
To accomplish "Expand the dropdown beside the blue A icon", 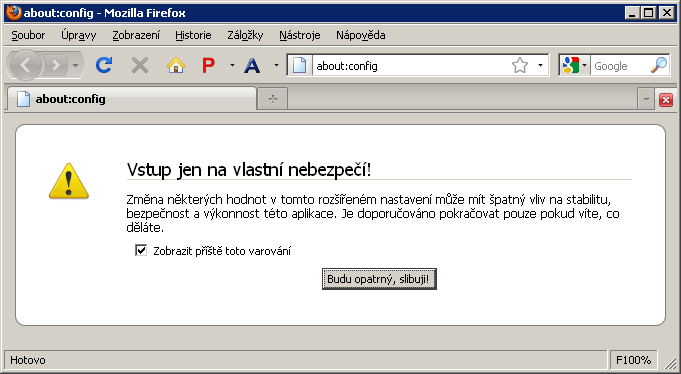I will click(x=276, y=66).
